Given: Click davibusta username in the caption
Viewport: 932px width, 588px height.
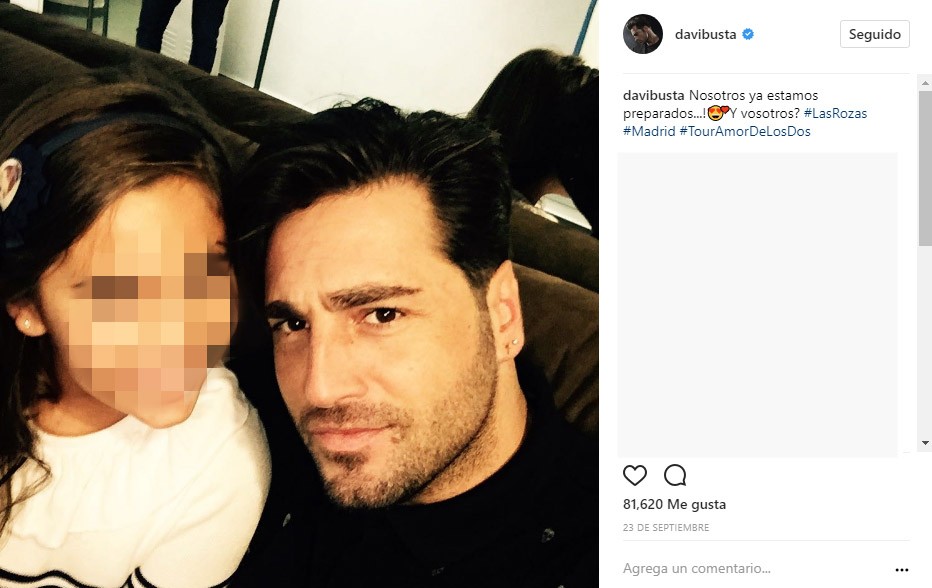Looking at the screenshot, I should click(x=653, y=95).
